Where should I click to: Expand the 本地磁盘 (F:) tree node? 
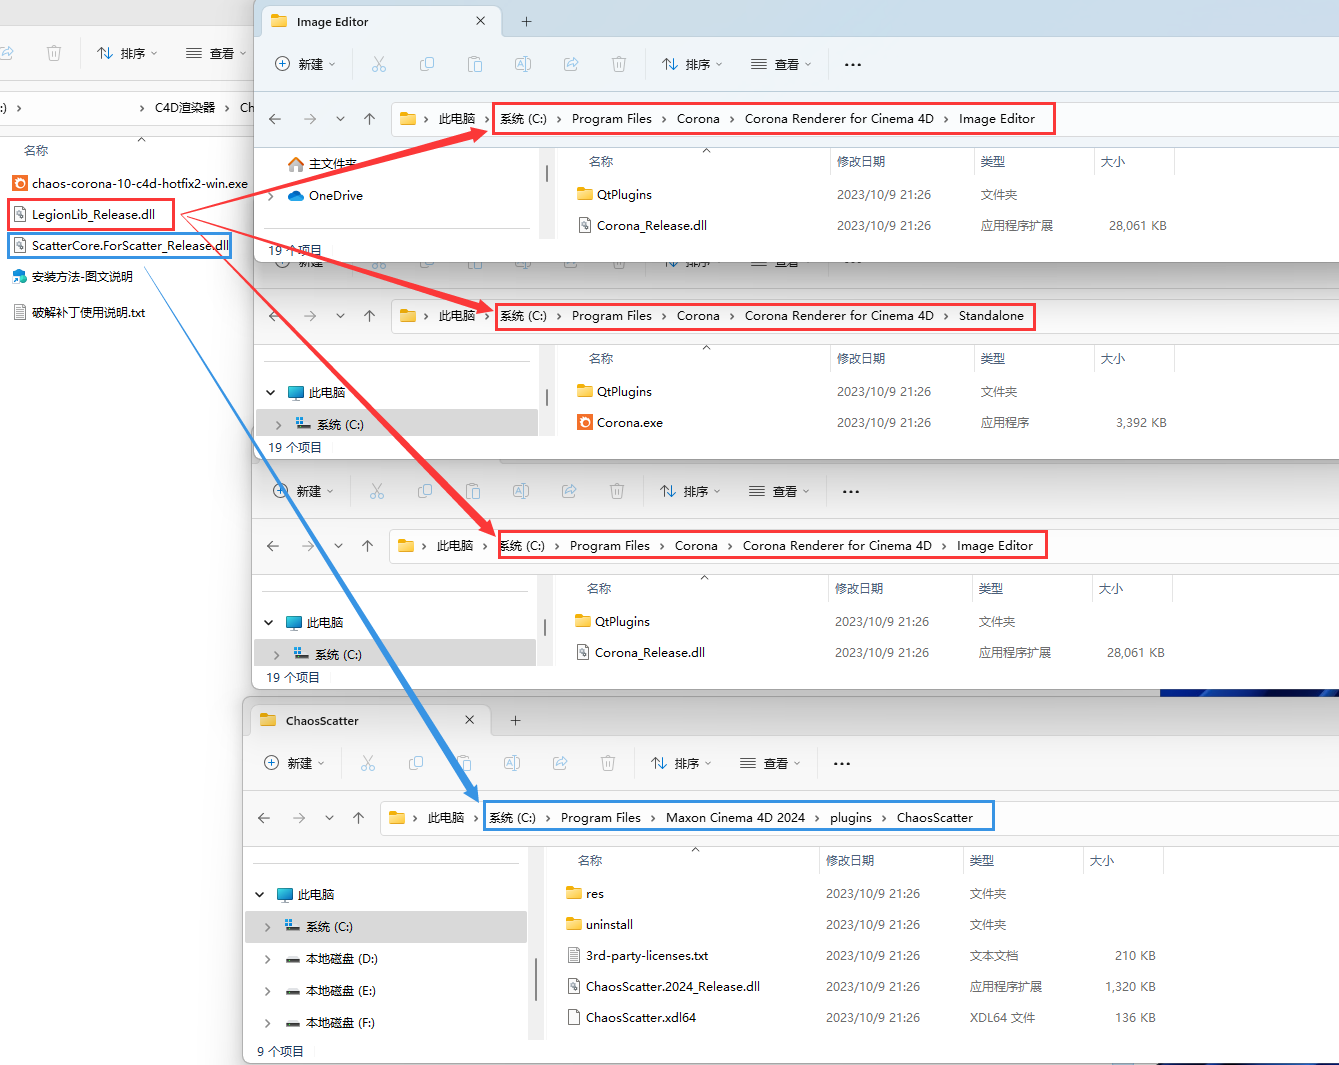(267, 1023)
